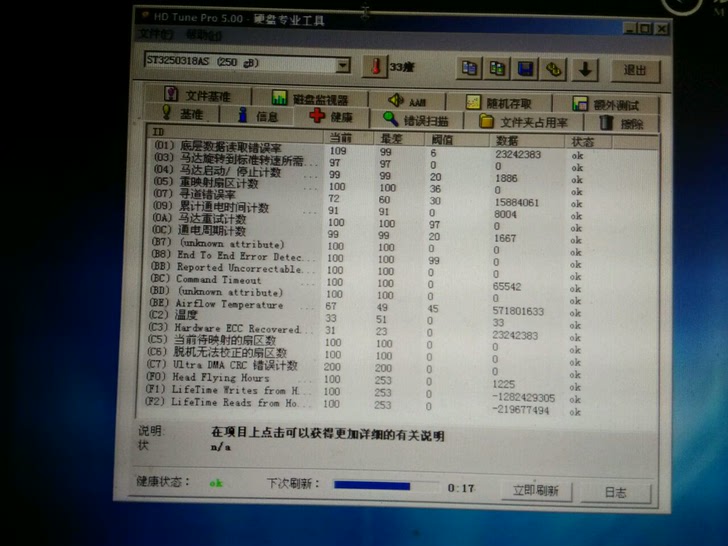Viewport: 728px width, 546px height.
Task: Click the refresh countdown progress bar
Action: (x=386, y=486)
